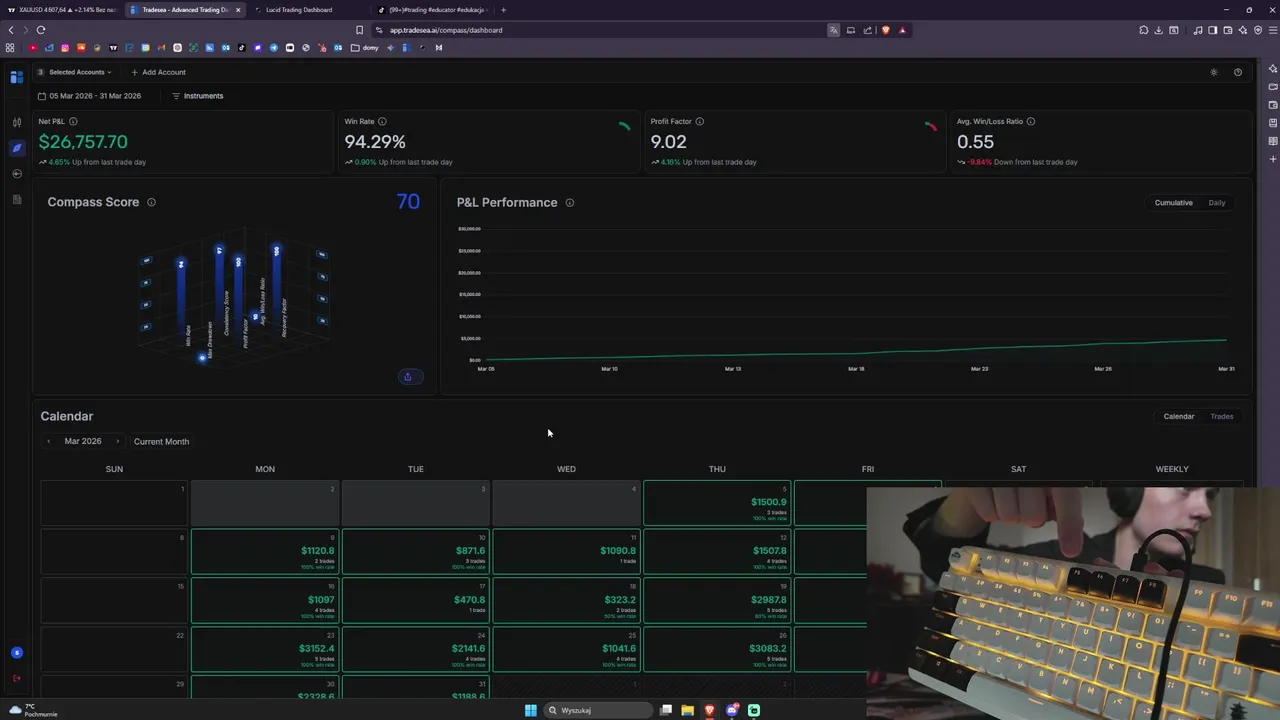
Task: Click the Current Month button
Action: [161, 441]
